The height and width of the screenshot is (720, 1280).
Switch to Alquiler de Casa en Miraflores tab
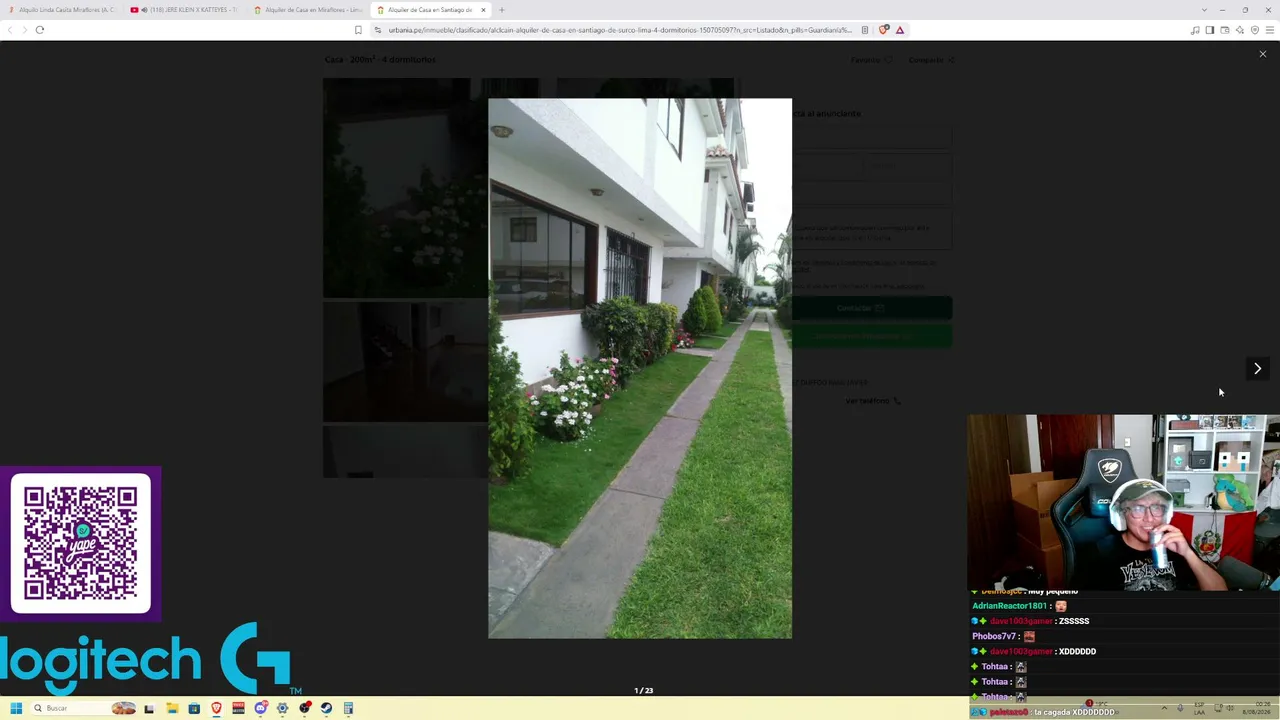click(307, 10)
